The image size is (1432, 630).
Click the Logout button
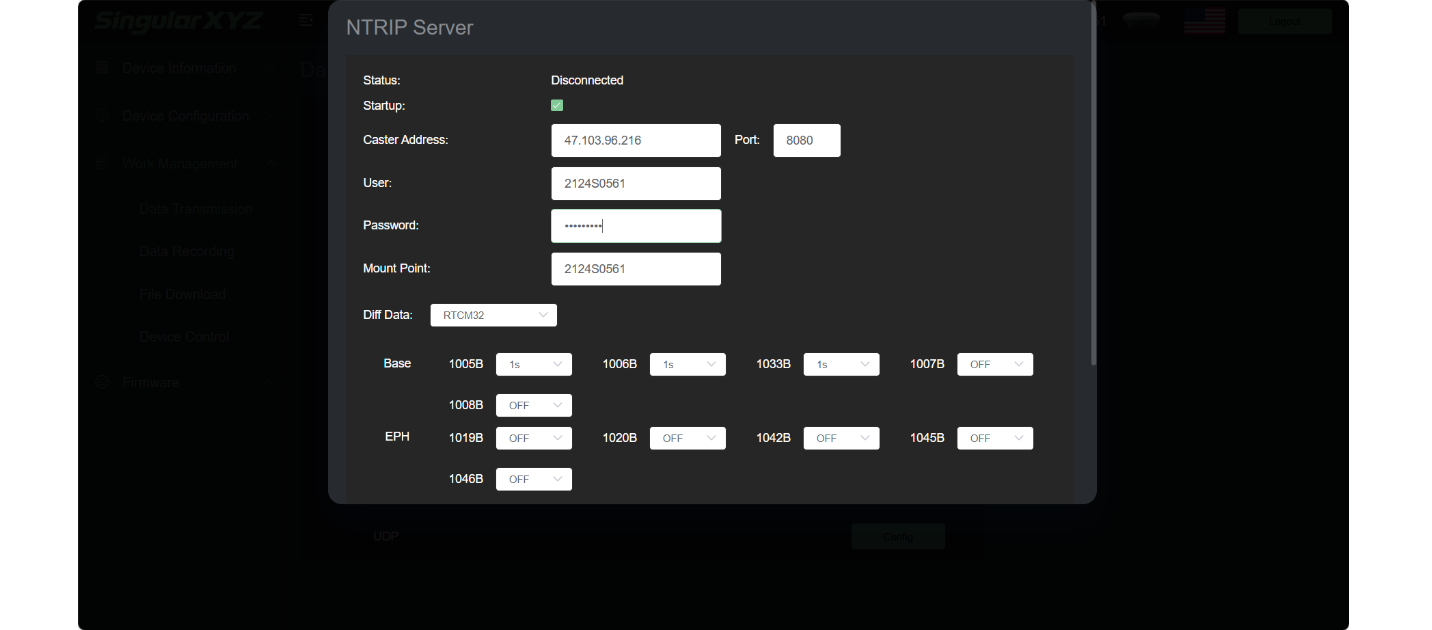1284,21
